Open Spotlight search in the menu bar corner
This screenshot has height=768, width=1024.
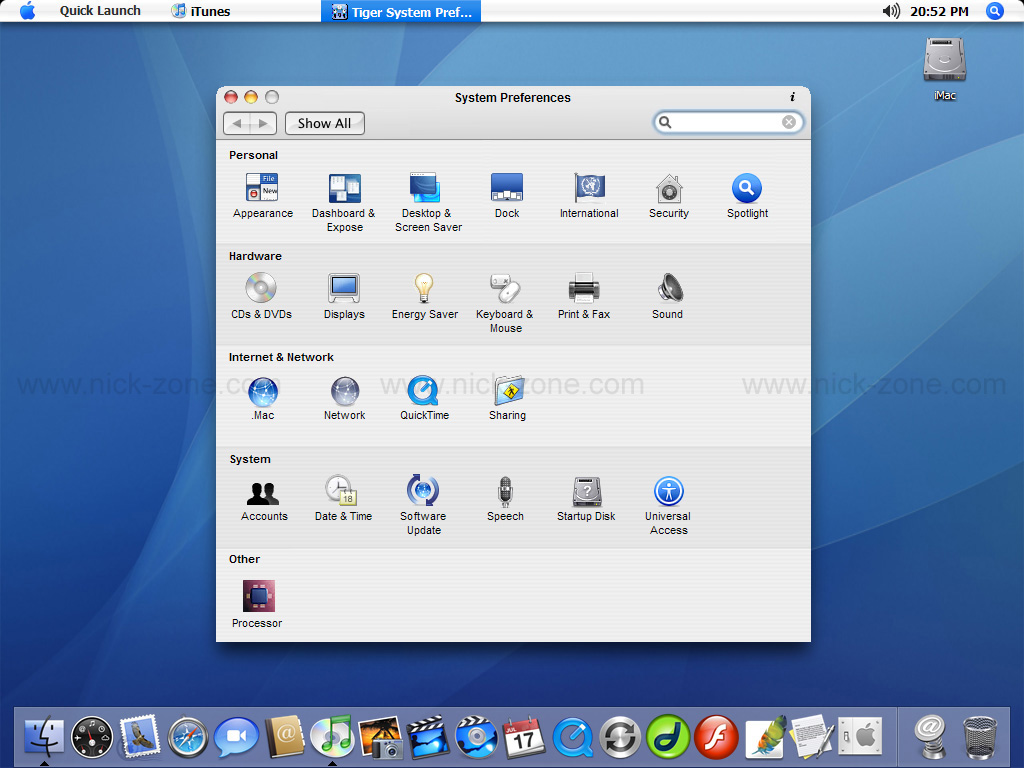click(x=995, y=11)
